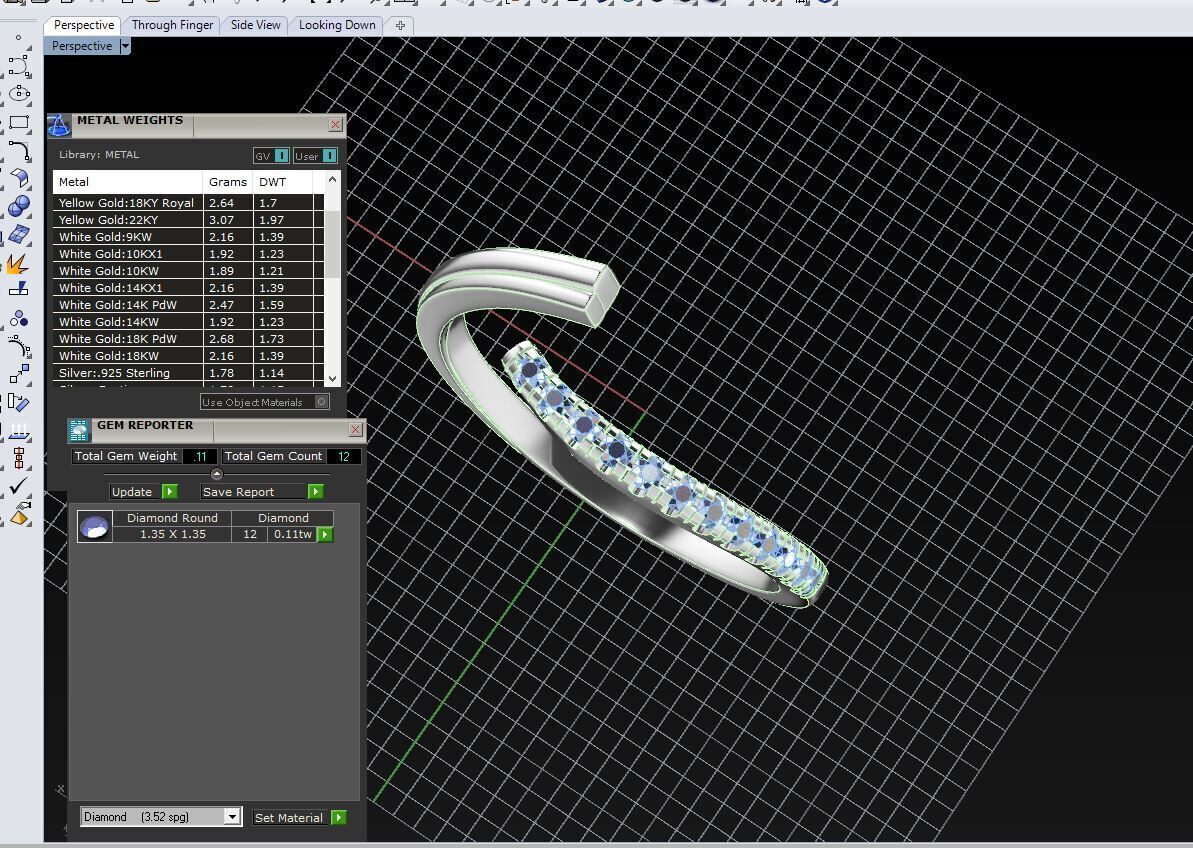Image resolution: width=1193 pixels, height=848 pixels.
Task: Click the Gem Reporter panel icon
Action: (x=78, y=430)
